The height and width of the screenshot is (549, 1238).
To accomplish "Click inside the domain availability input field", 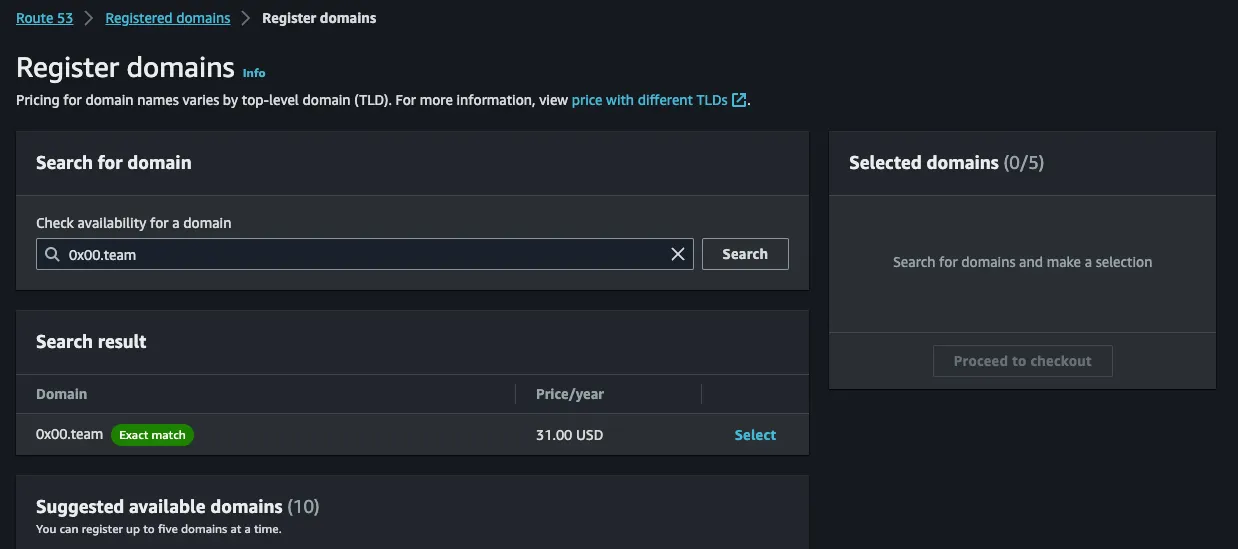I will point(360,254).
